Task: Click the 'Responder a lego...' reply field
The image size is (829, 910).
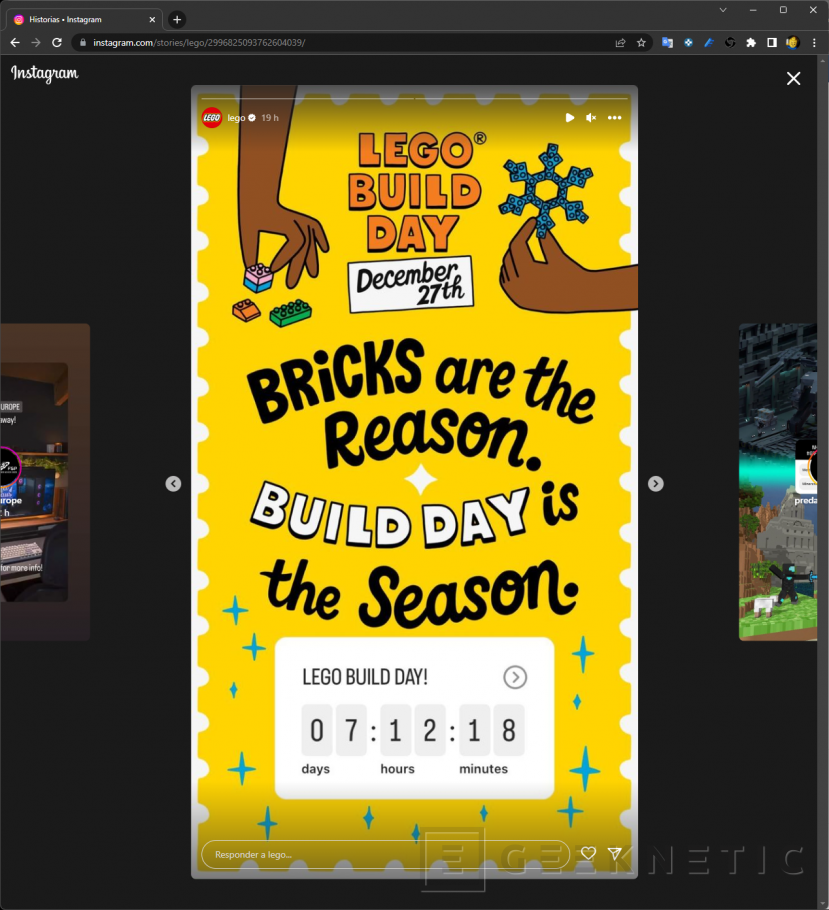Action: pos(385,855)
